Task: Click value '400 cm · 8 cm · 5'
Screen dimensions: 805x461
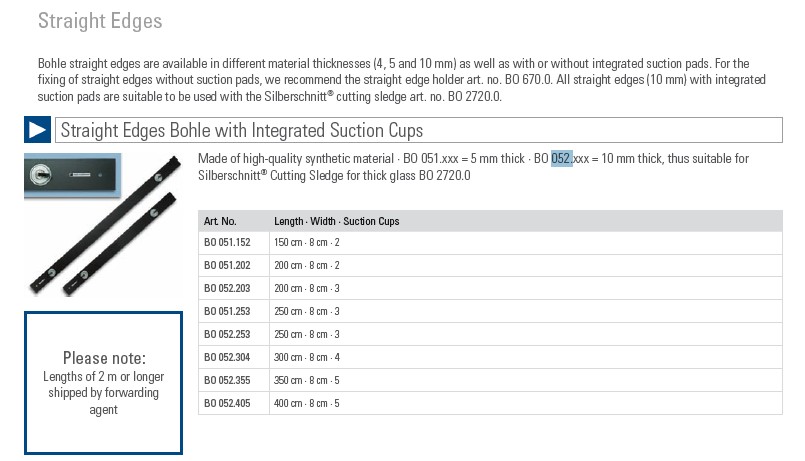Action: pyautogui.click(x=306, y=404)
